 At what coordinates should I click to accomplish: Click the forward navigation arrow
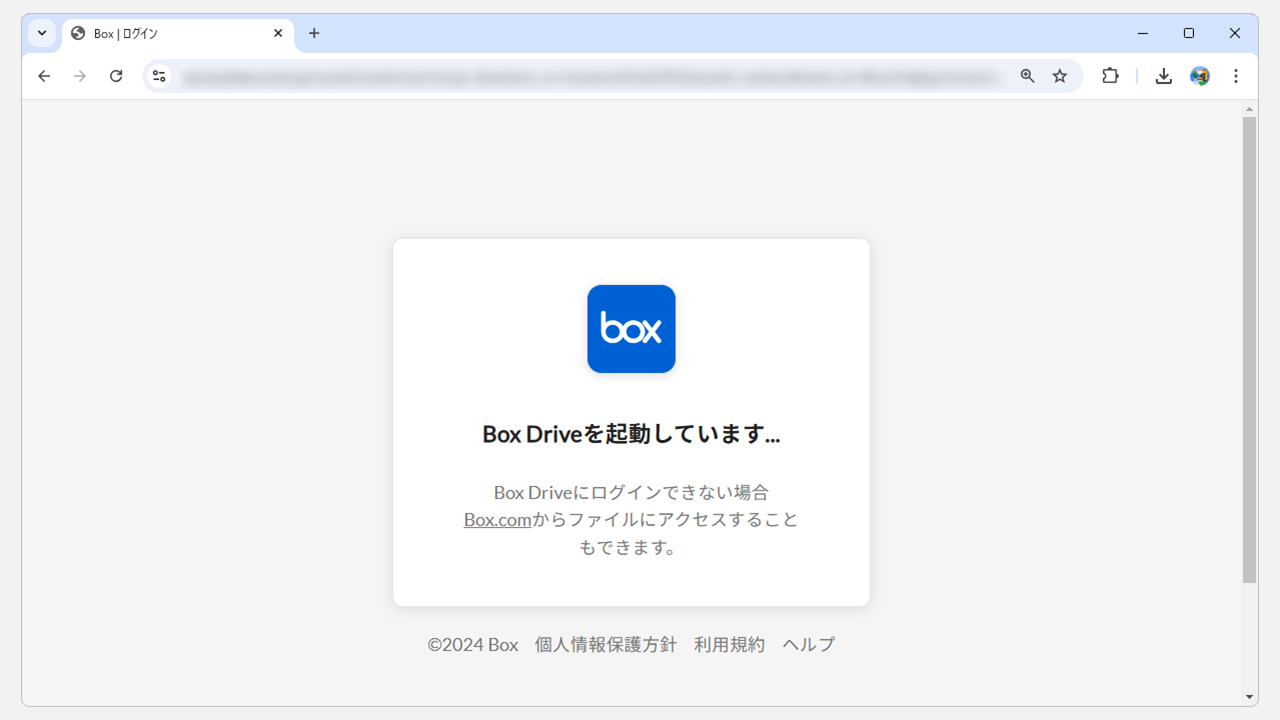coord(79,76)
